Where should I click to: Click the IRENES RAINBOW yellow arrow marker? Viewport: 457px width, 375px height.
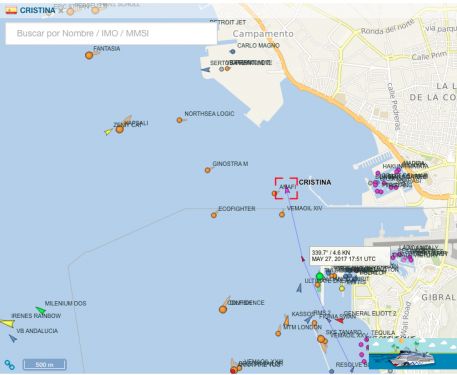point(7,323)
